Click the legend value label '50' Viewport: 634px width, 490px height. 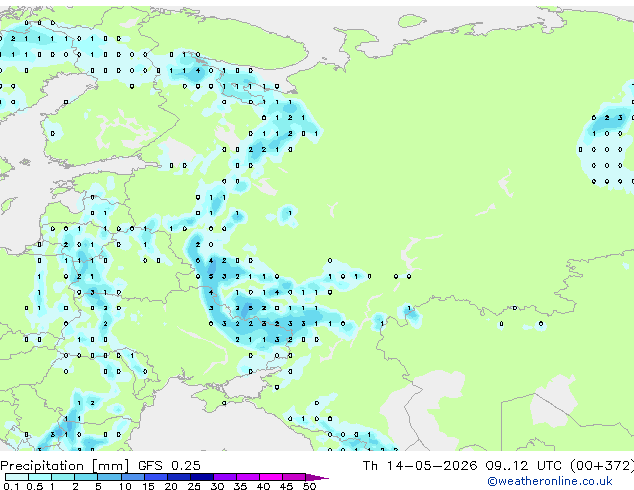[x=309, y=486]
